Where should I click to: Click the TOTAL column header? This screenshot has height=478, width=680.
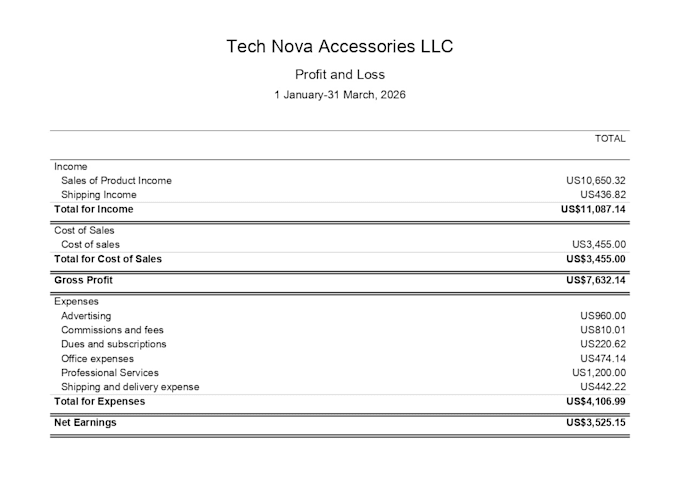click(610, 139)
